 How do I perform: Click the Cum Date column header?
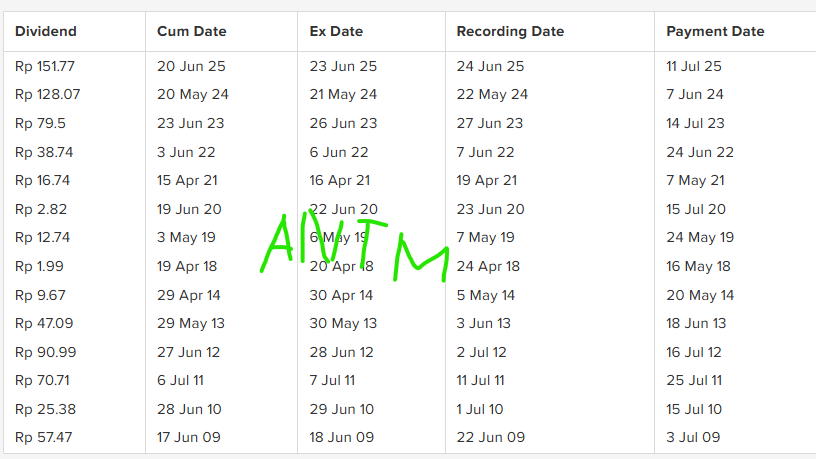pyautogui.click(x=192, y=31)
